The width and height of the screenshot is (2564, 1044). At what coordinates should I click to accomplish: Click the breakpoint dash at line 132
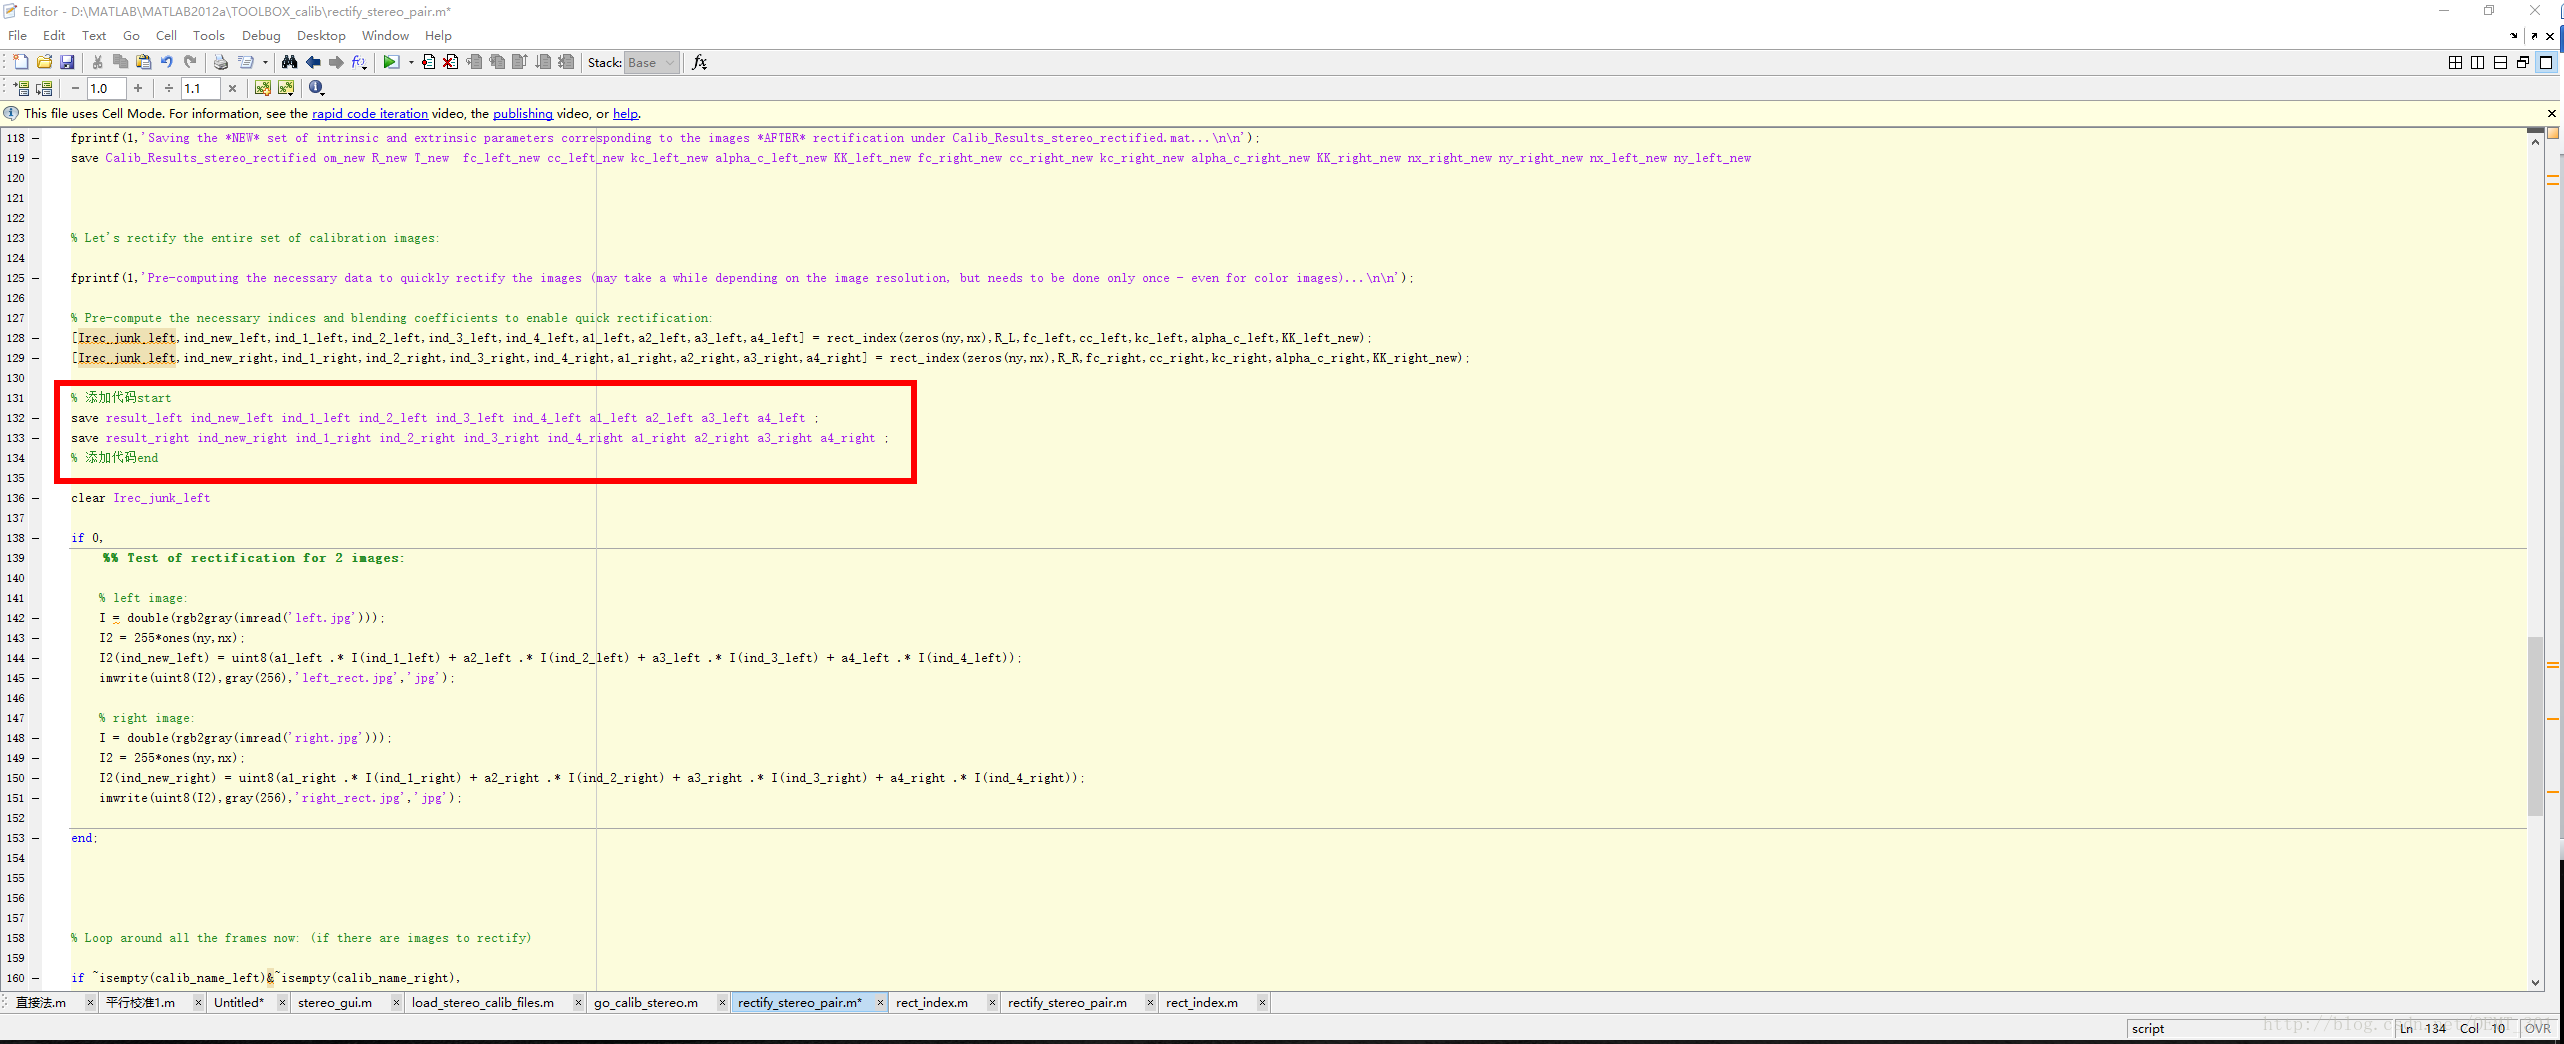36,418
